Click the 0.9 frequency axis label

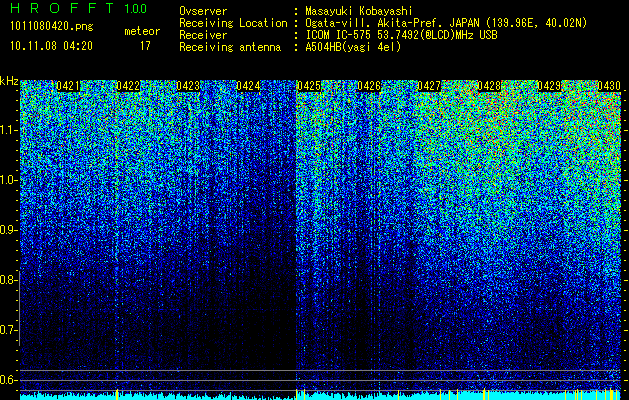point(8,230)
